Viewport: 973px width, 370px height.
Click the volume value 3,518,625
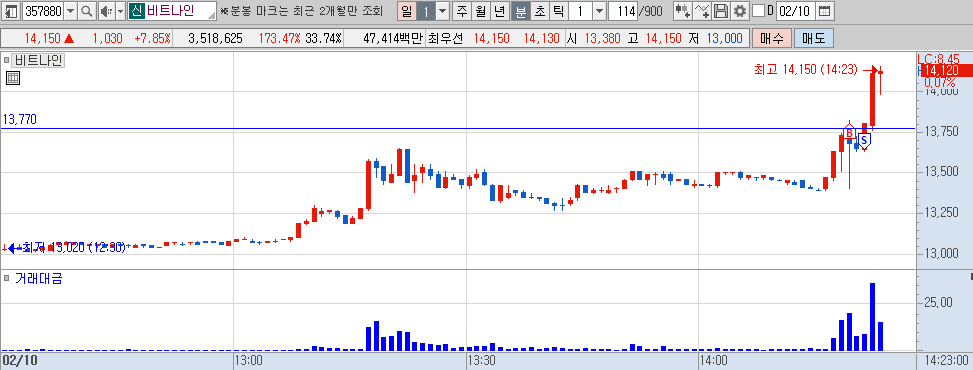coord(215,38)
